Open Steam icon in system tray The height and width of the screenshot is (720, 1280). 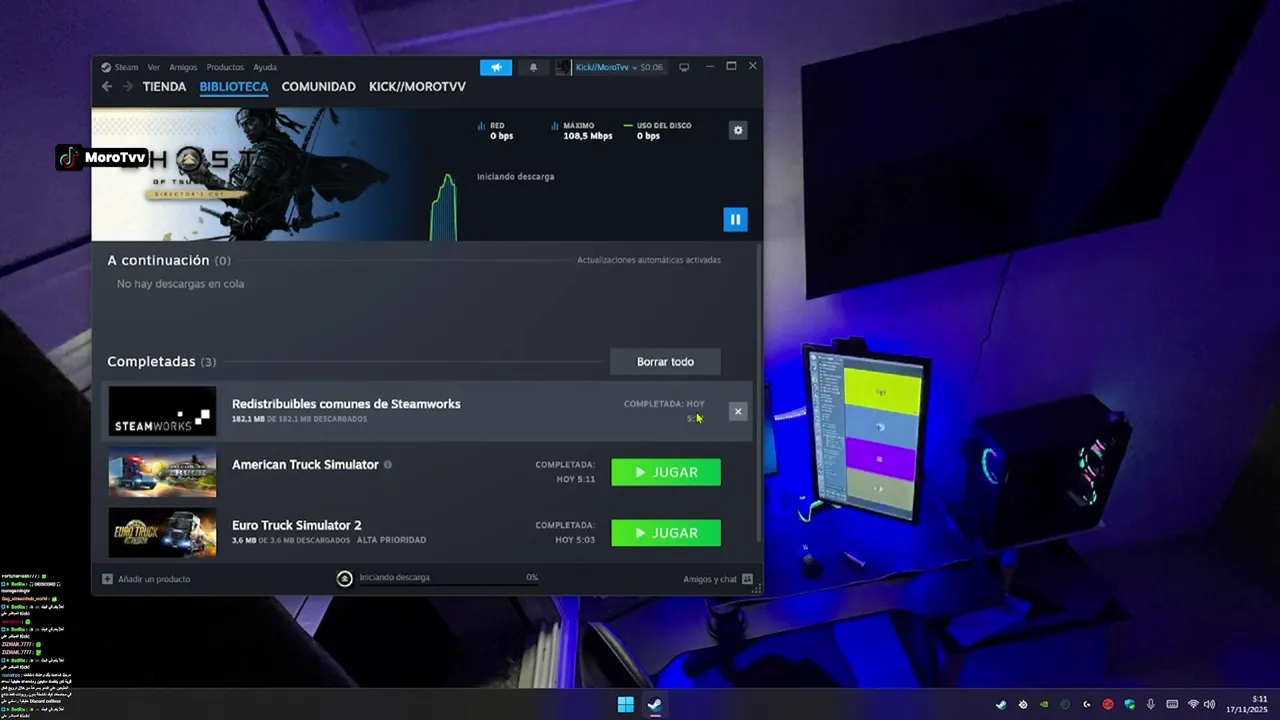(x=1001, y=705)
